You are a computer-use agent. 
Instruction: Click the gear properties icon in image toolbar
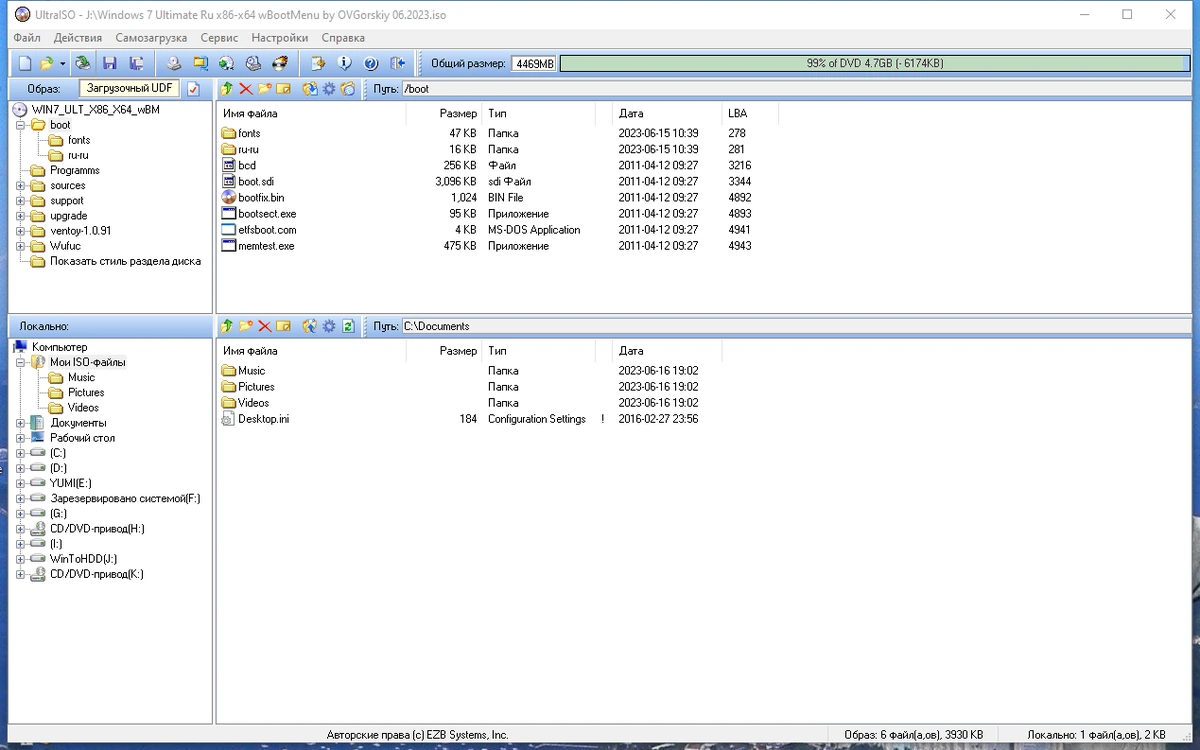329,89
